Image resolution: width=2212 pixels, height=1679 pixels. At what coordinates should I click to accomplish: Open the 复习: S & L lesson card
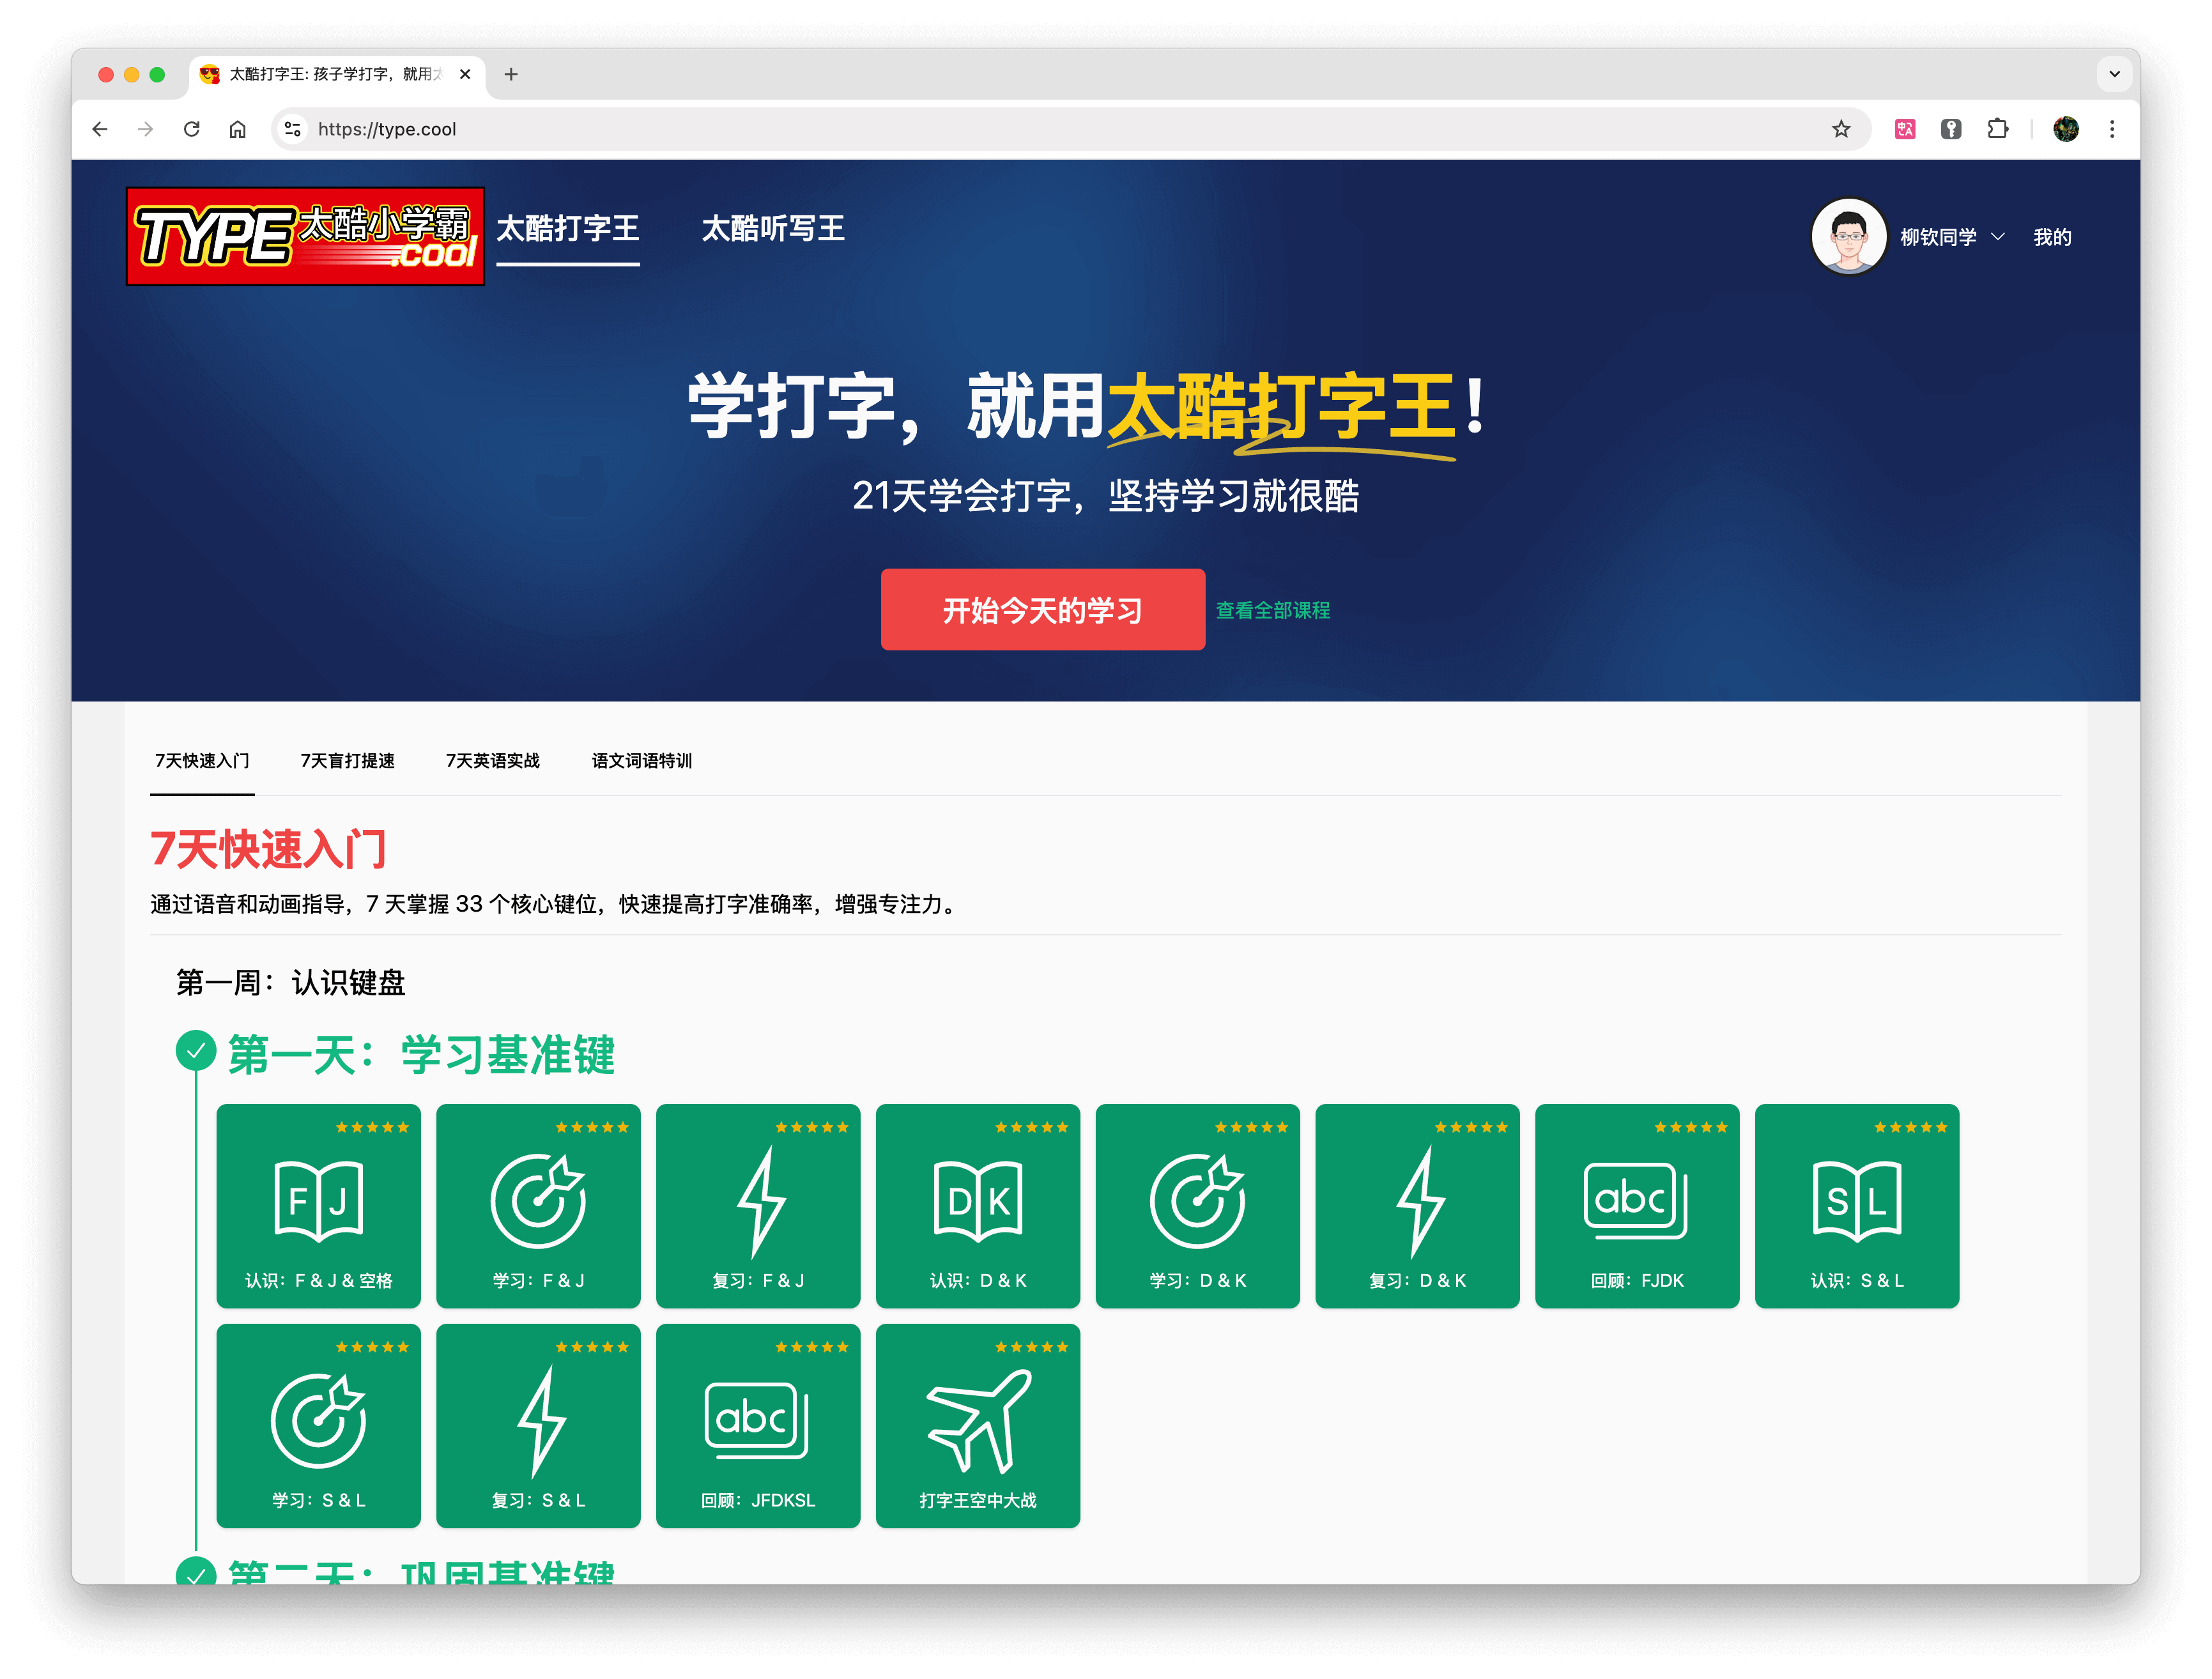coord(538,1425)
